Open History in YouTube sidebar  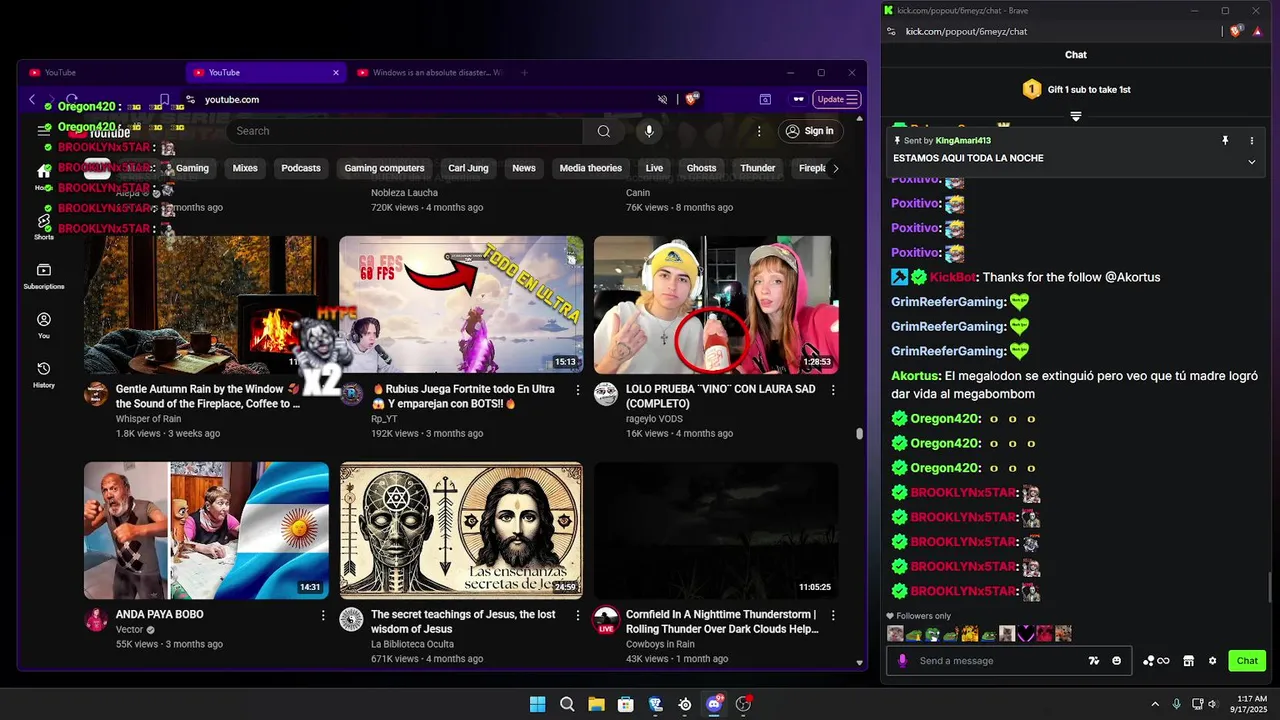[44, 375]
